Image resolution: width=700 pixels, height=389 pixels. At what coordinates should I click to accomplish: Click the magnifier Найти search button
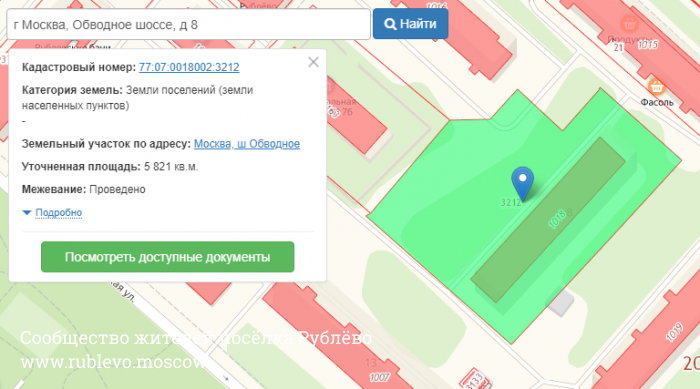point(410,24)
